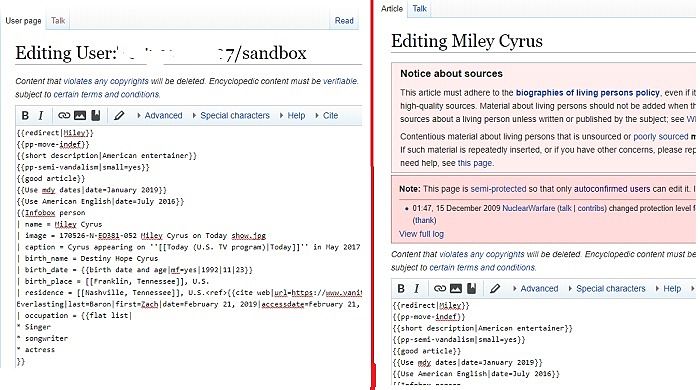Expand Special characters in Miley Cyrus toolbar
This screenshot has height=390, width=700.
[x=607, y=289]
